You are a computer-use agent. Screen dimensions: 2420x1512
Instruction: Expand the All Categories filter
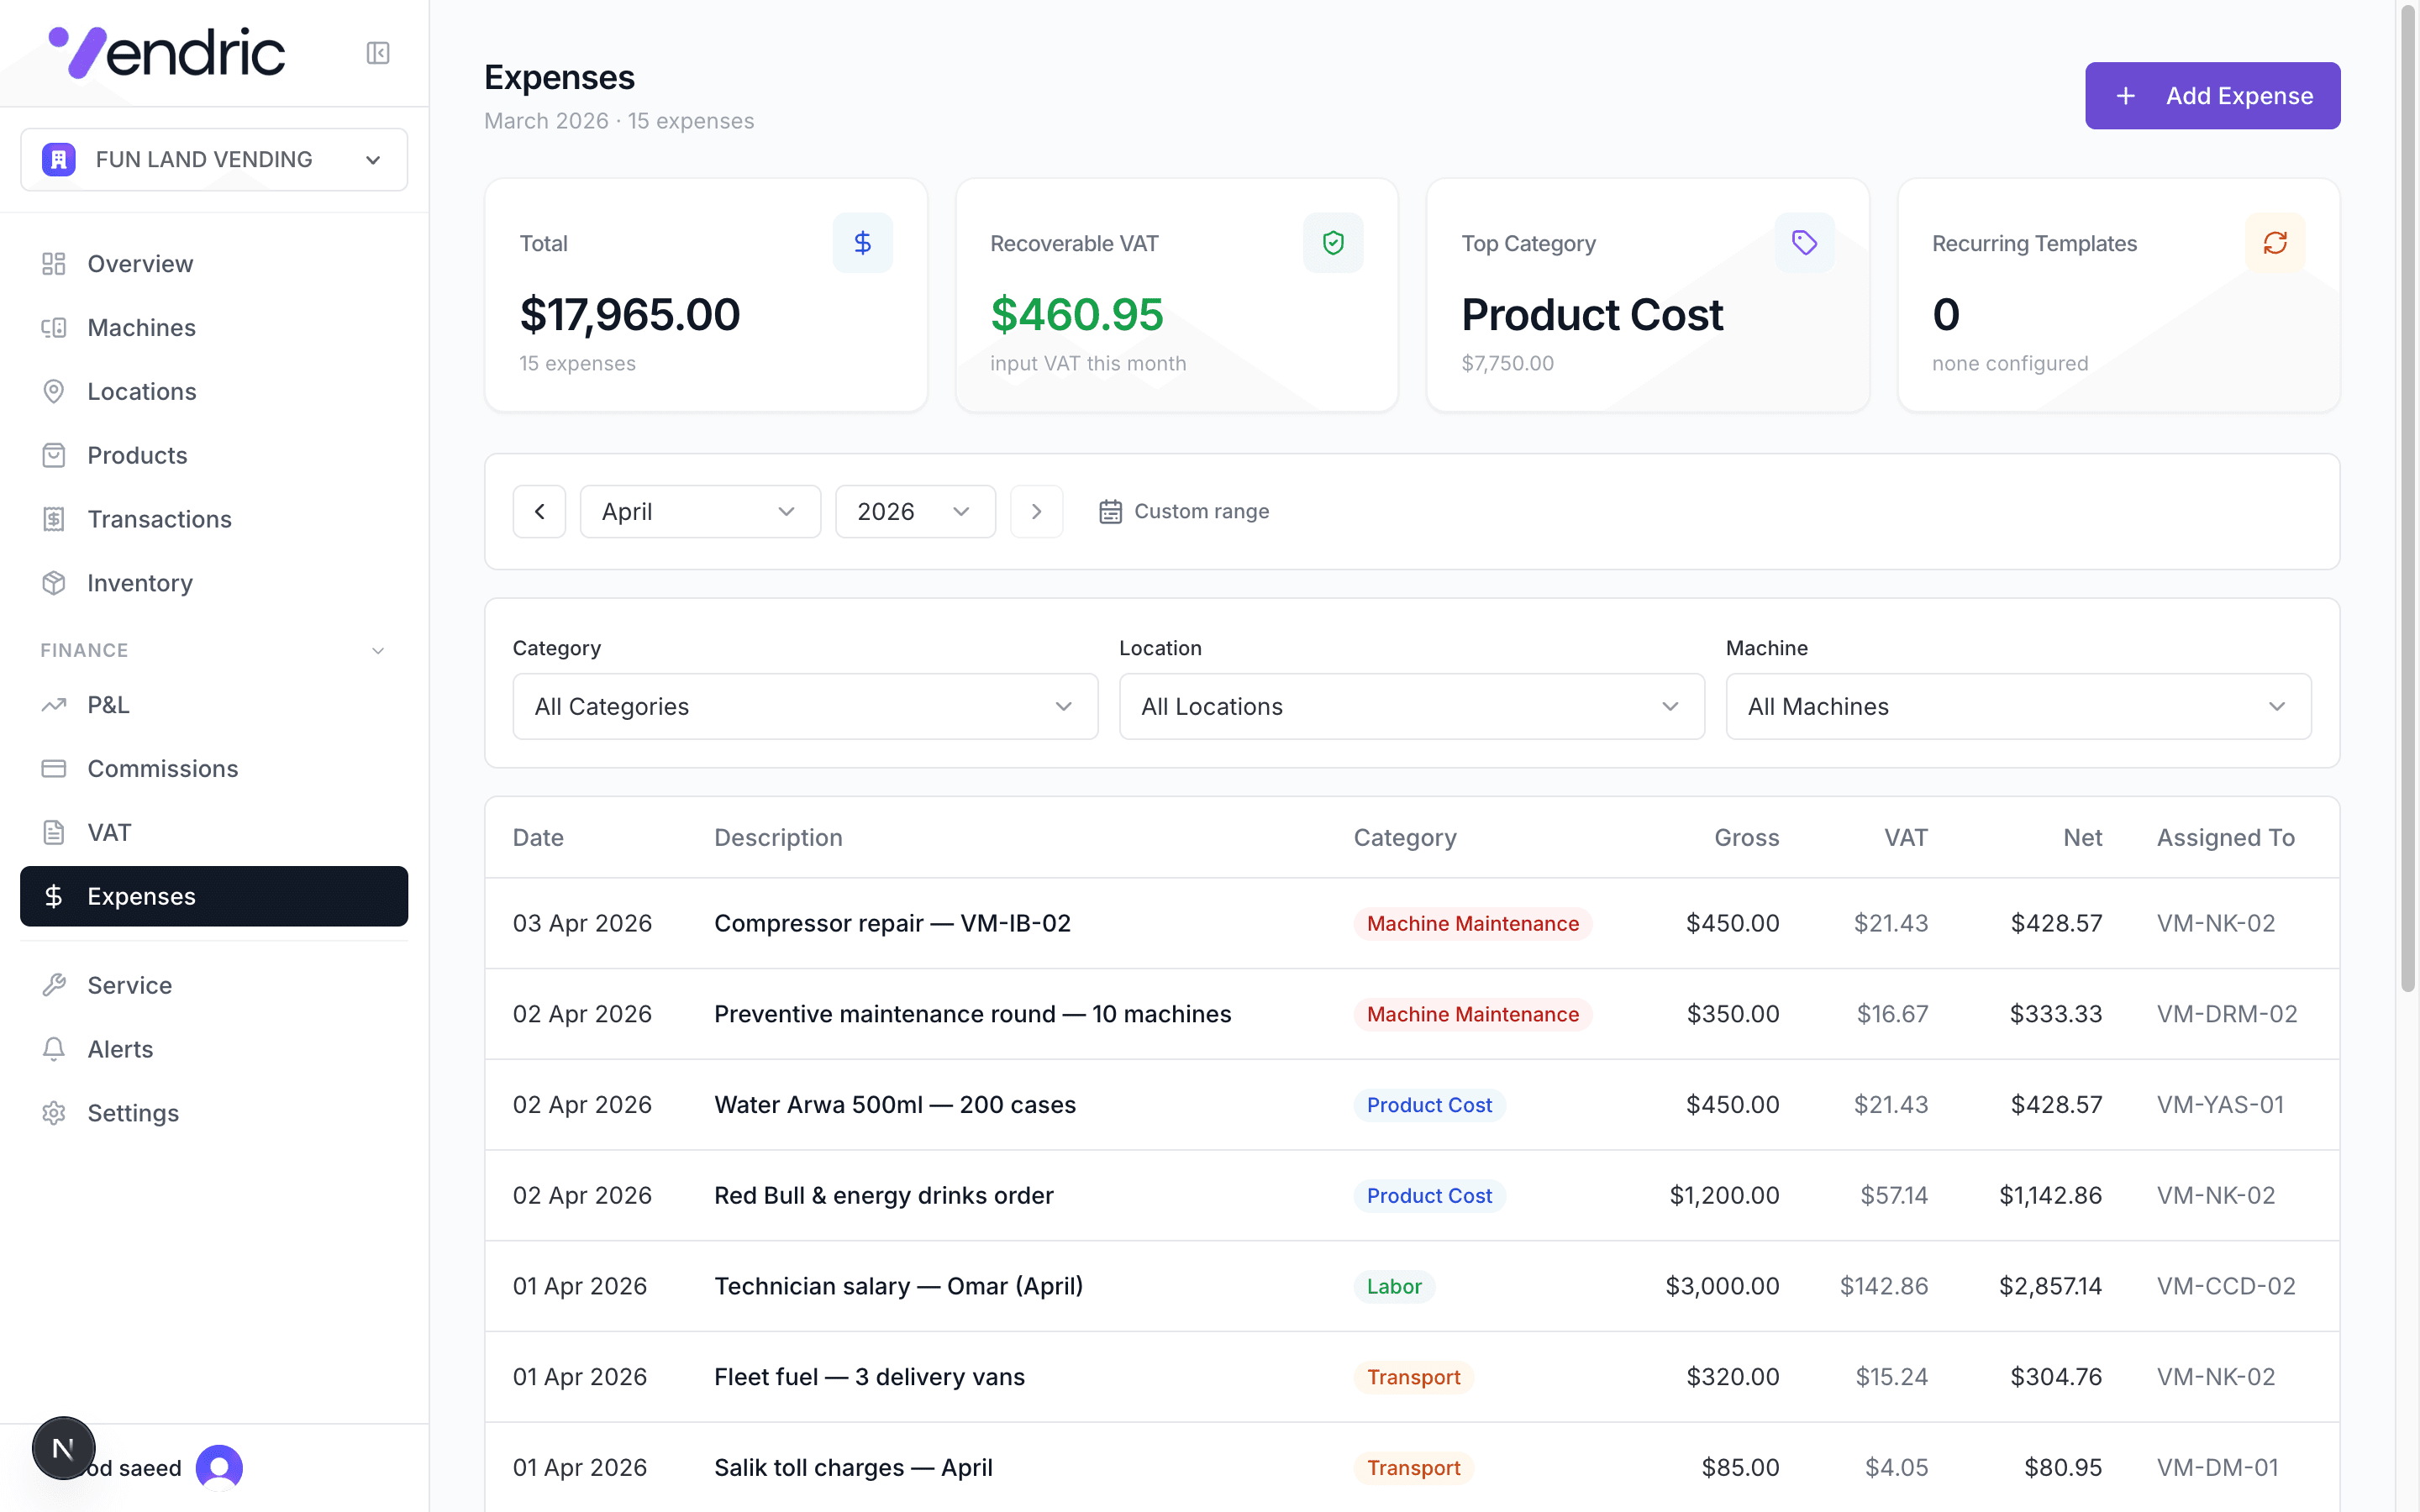[805, 707]
